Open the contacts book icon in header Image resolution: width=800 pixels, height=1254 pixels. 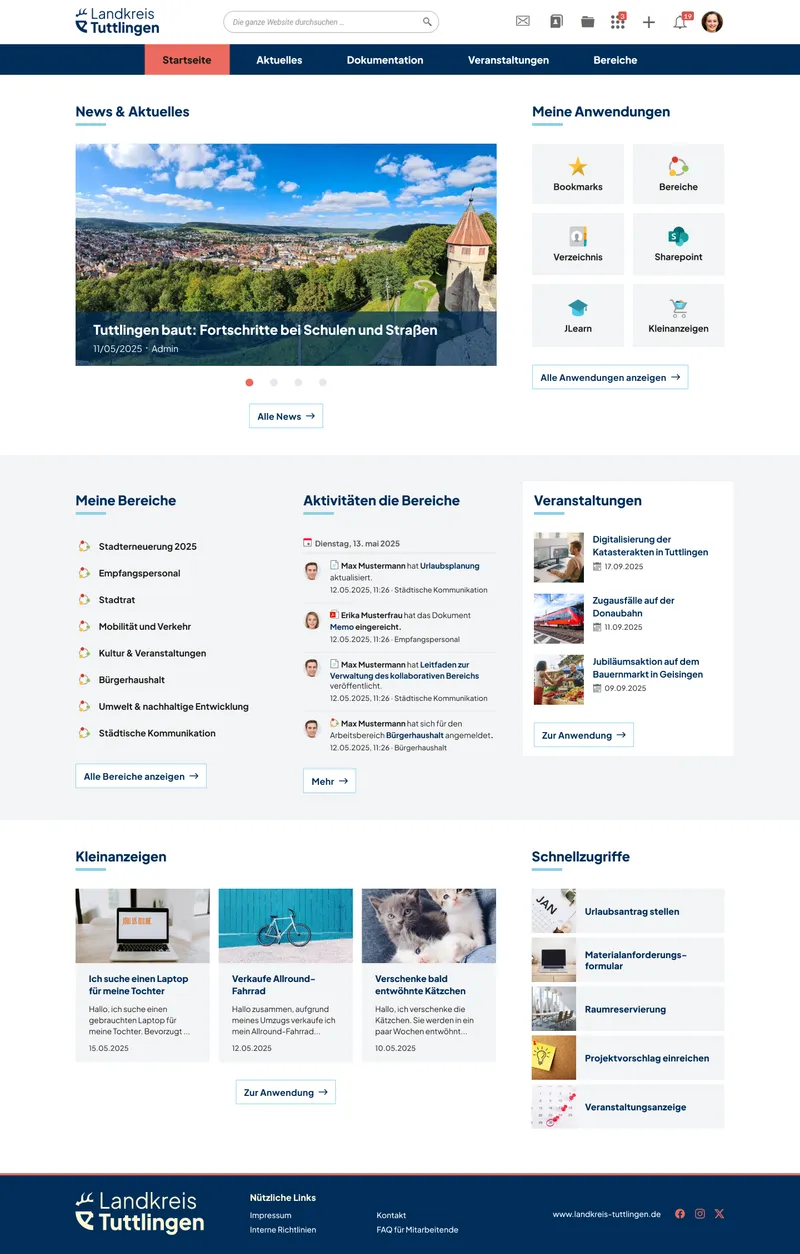556,22
